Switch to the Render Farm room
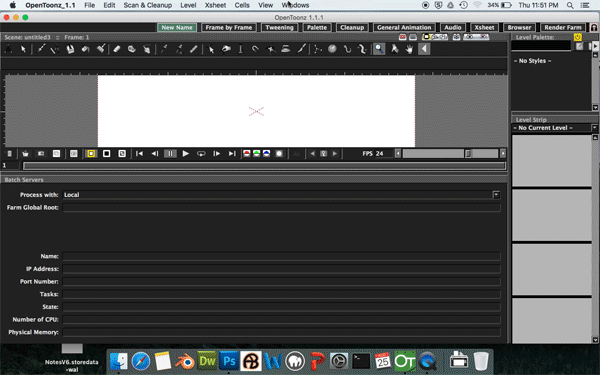600x375 pixels. click(563, 28)
